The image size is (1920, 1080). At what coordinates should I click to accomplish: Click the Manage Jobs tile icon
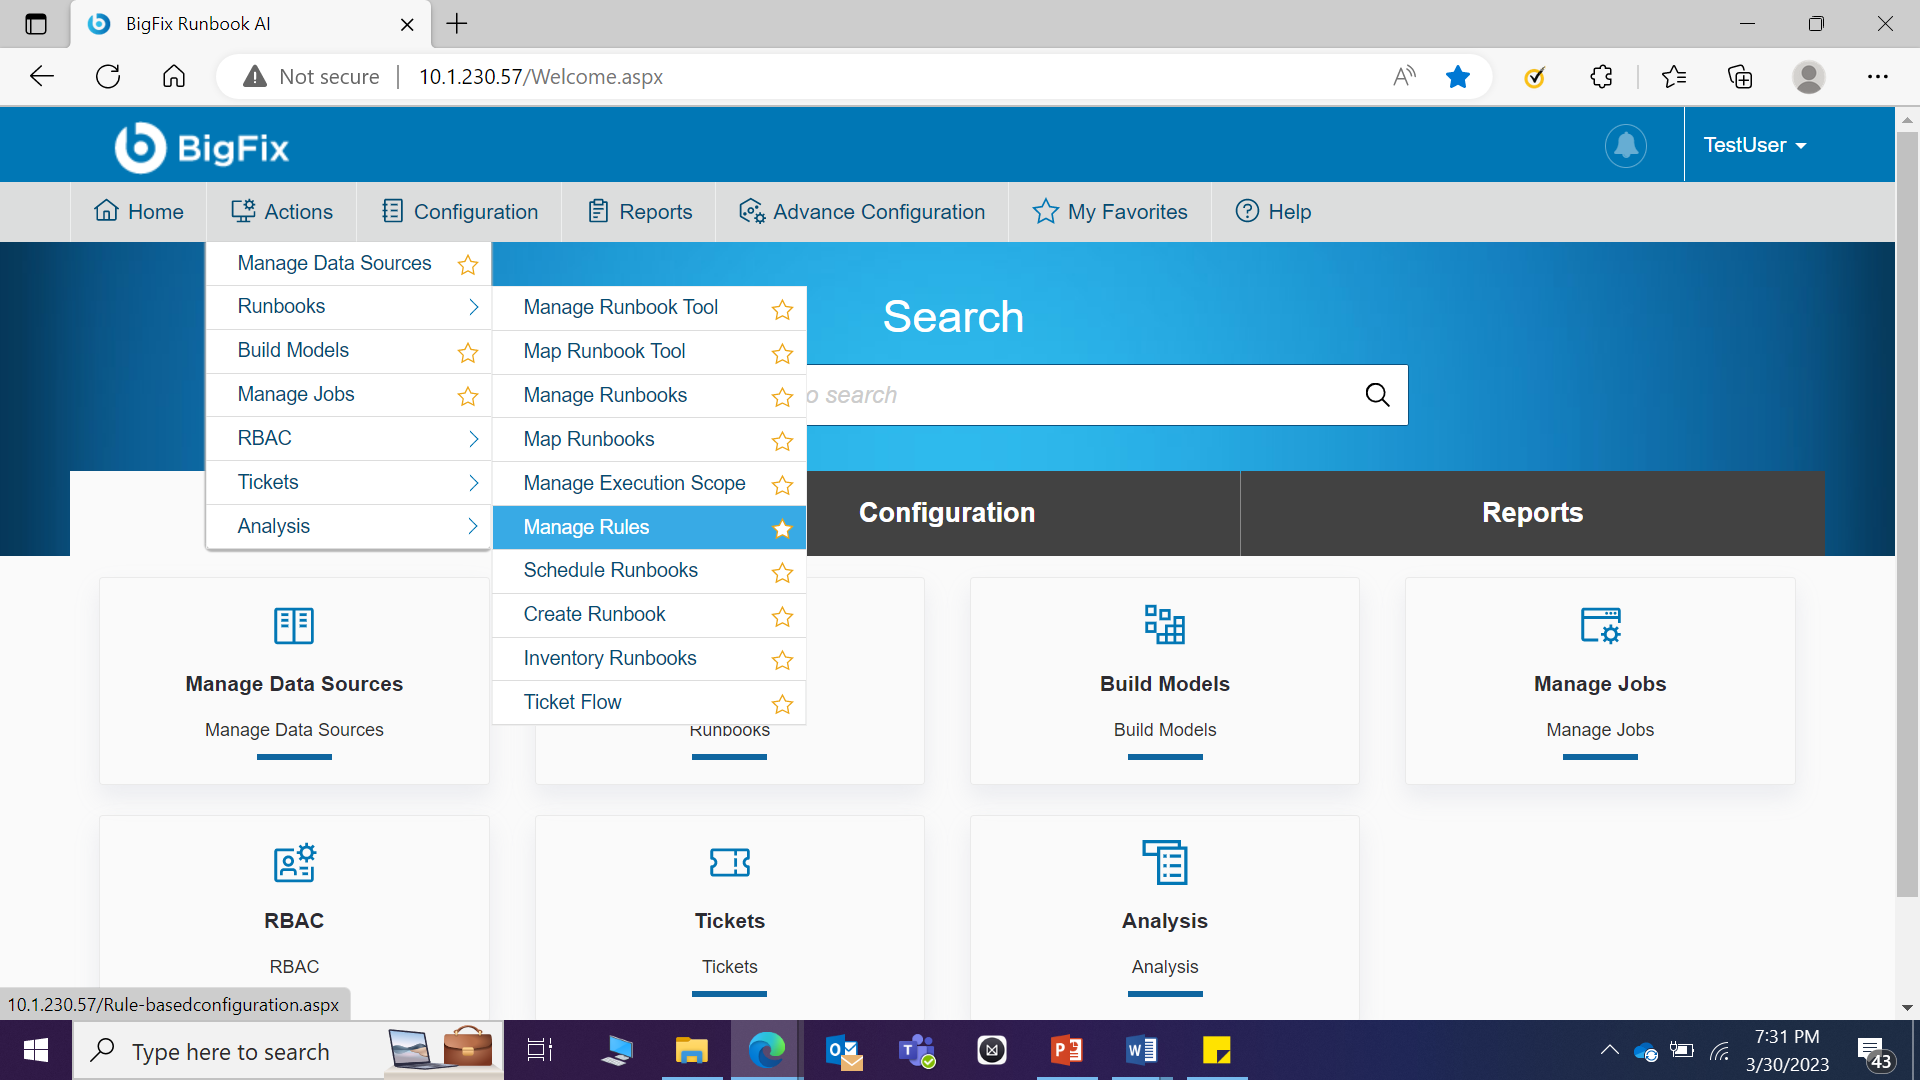1599,625
